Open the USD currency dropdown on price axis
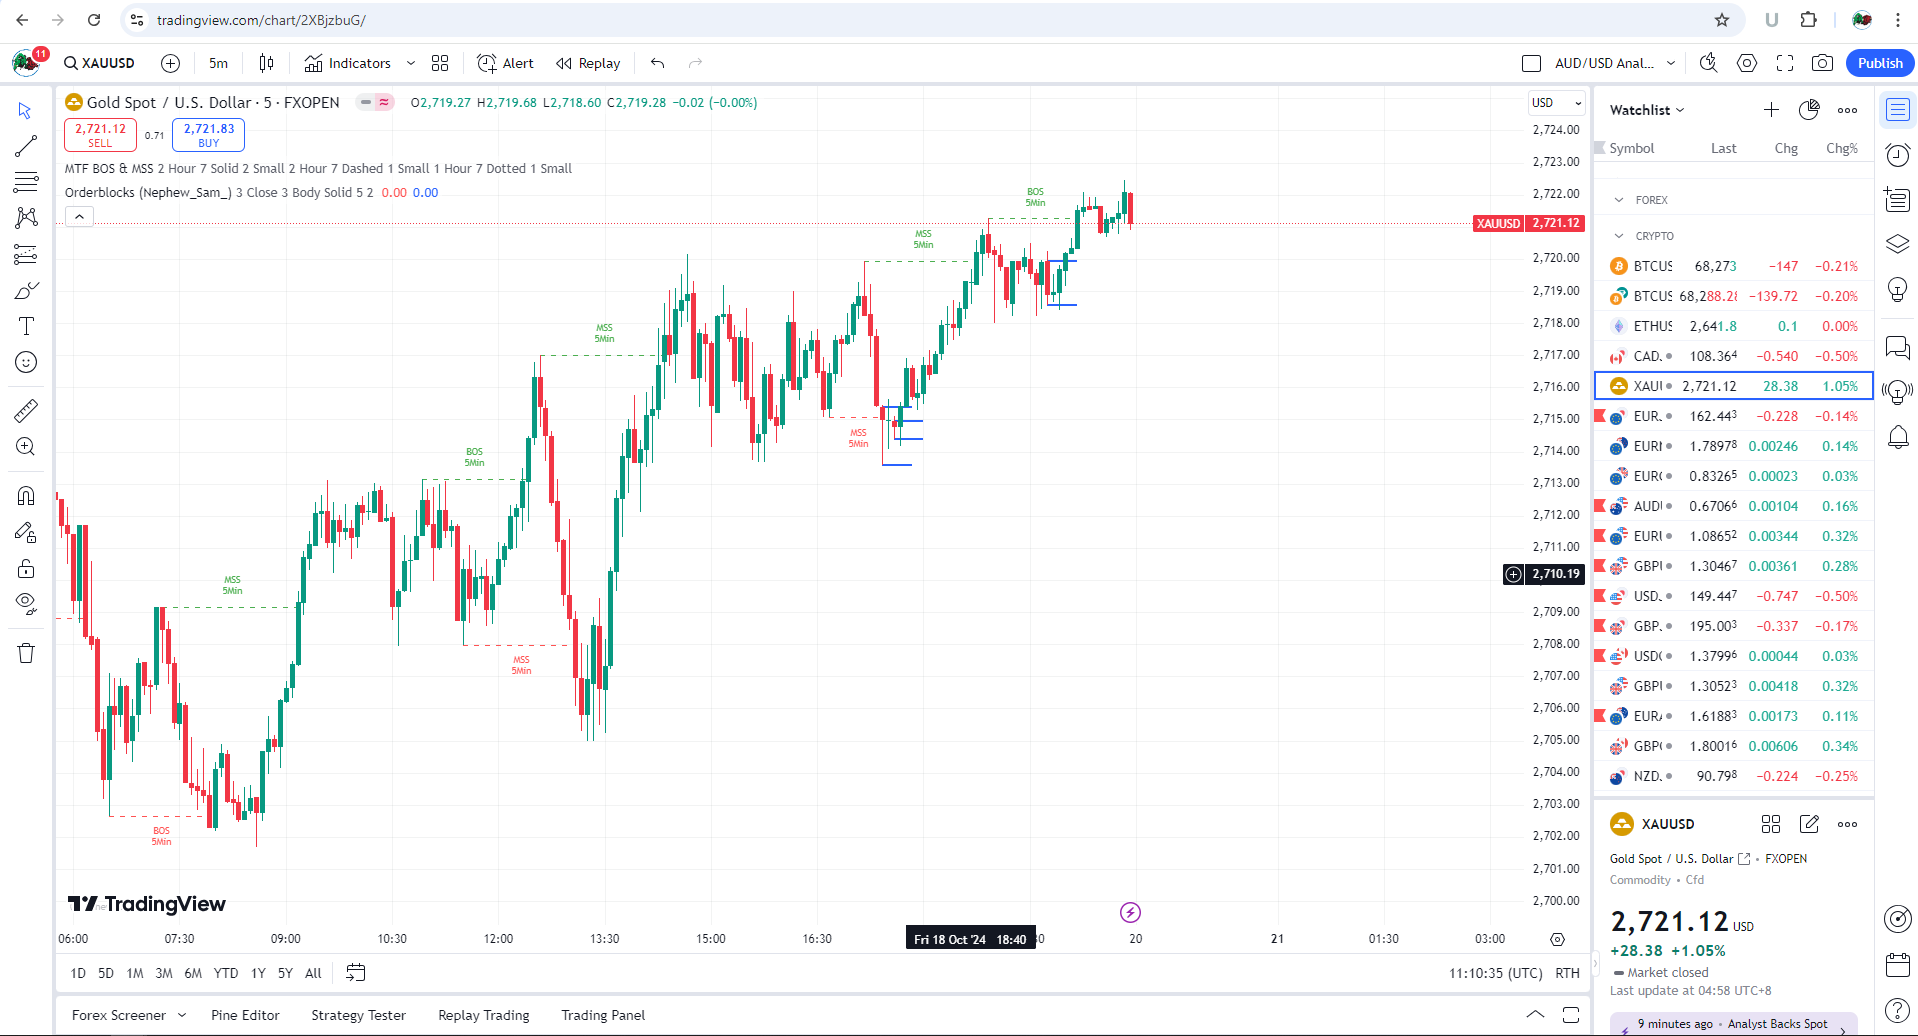1918x1036 pixels. (1556, 102)
